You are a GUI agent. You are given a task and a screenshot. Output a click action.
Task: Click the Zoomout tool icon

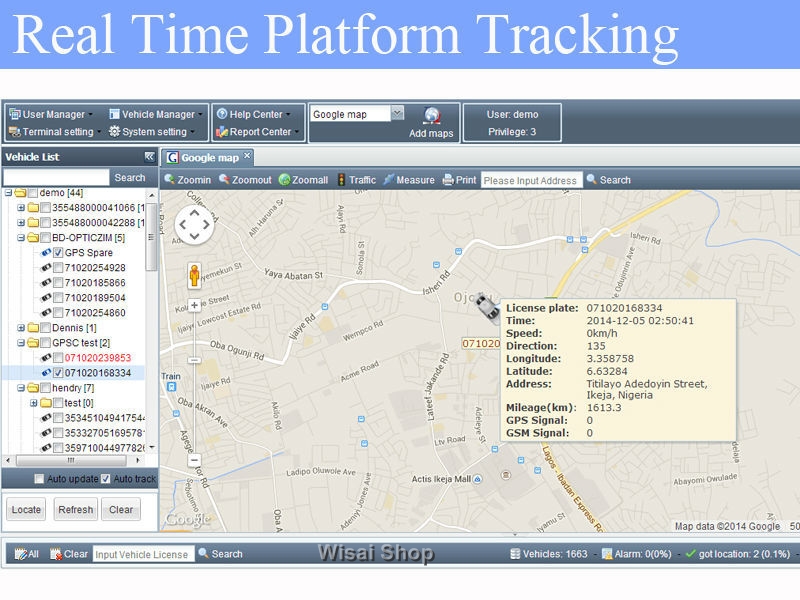[223, 180]
